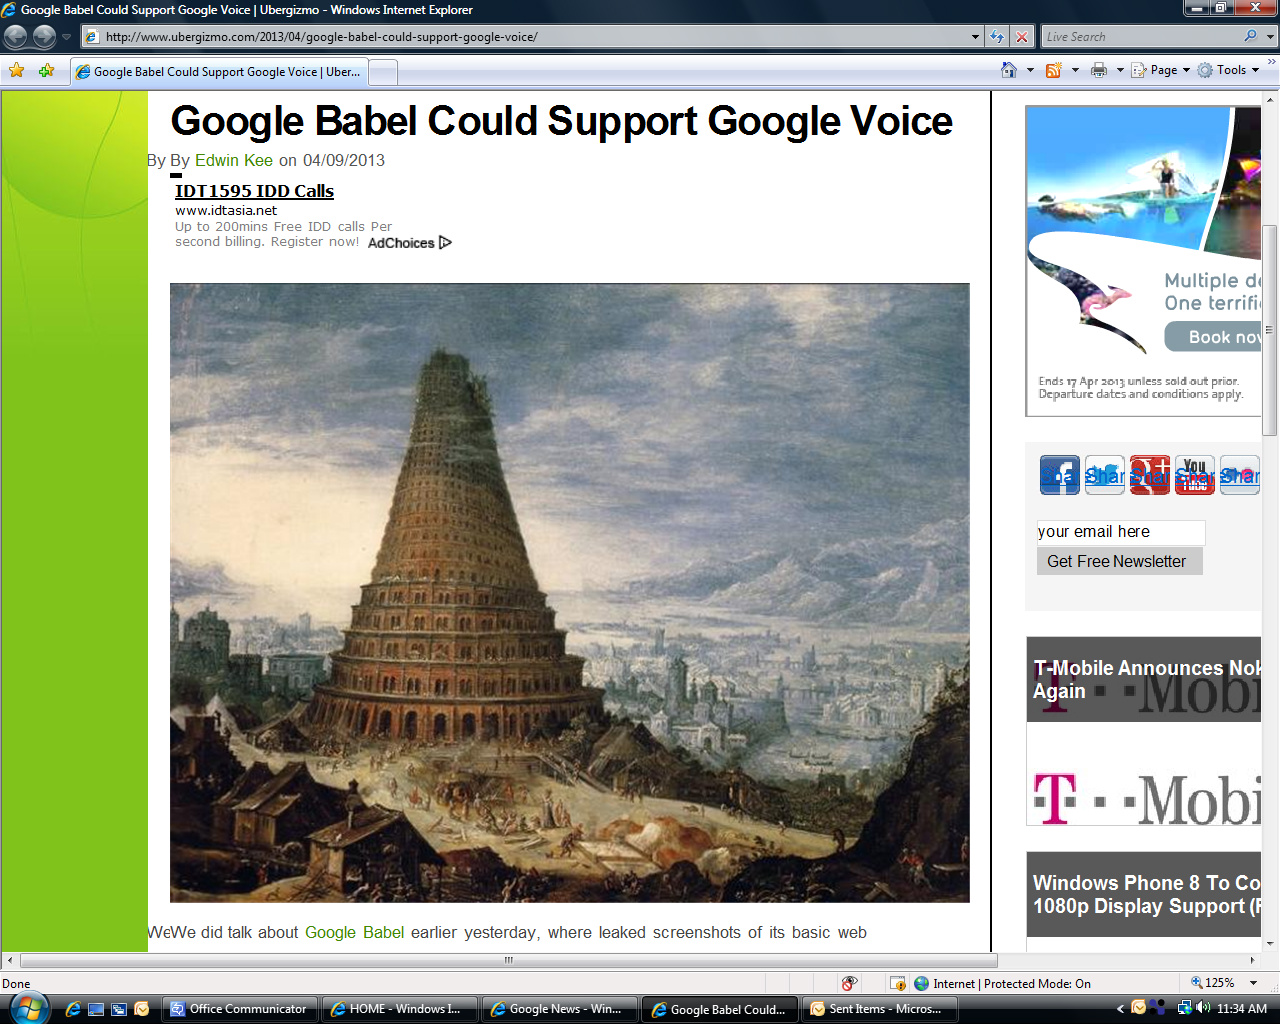
Task: Switch to Sent Items taskbar button
Action: 880,1009
